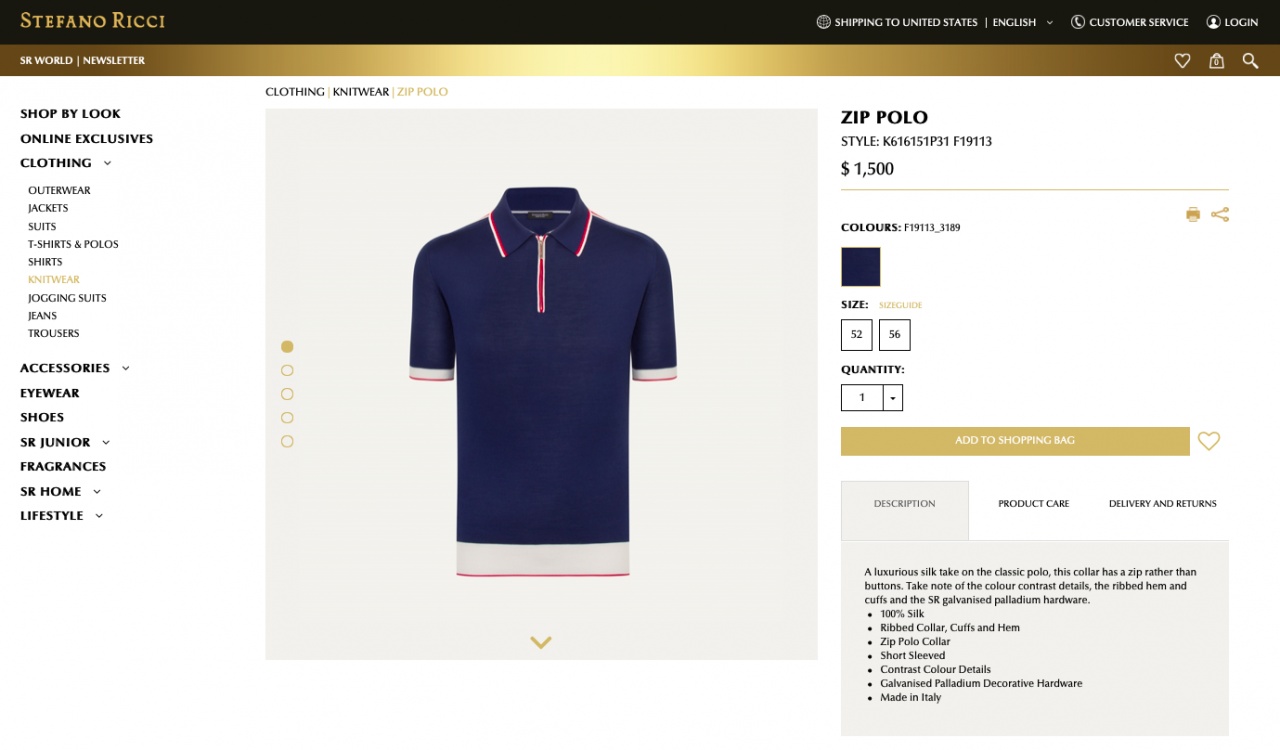The width and height of the screenshot is (1280, 750).
Task: Print the product page via printer icon
Action: (x=1193, y=214)
